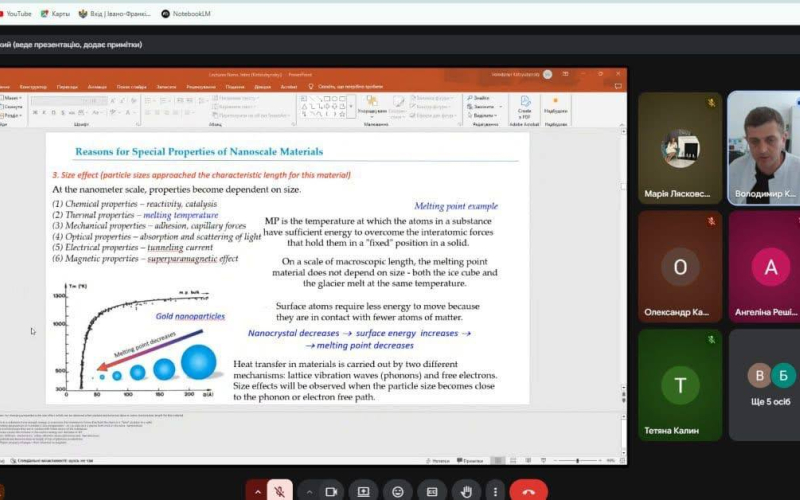
Task: Toggle Underline in PowerPoint font group
Action: point(54,112)
